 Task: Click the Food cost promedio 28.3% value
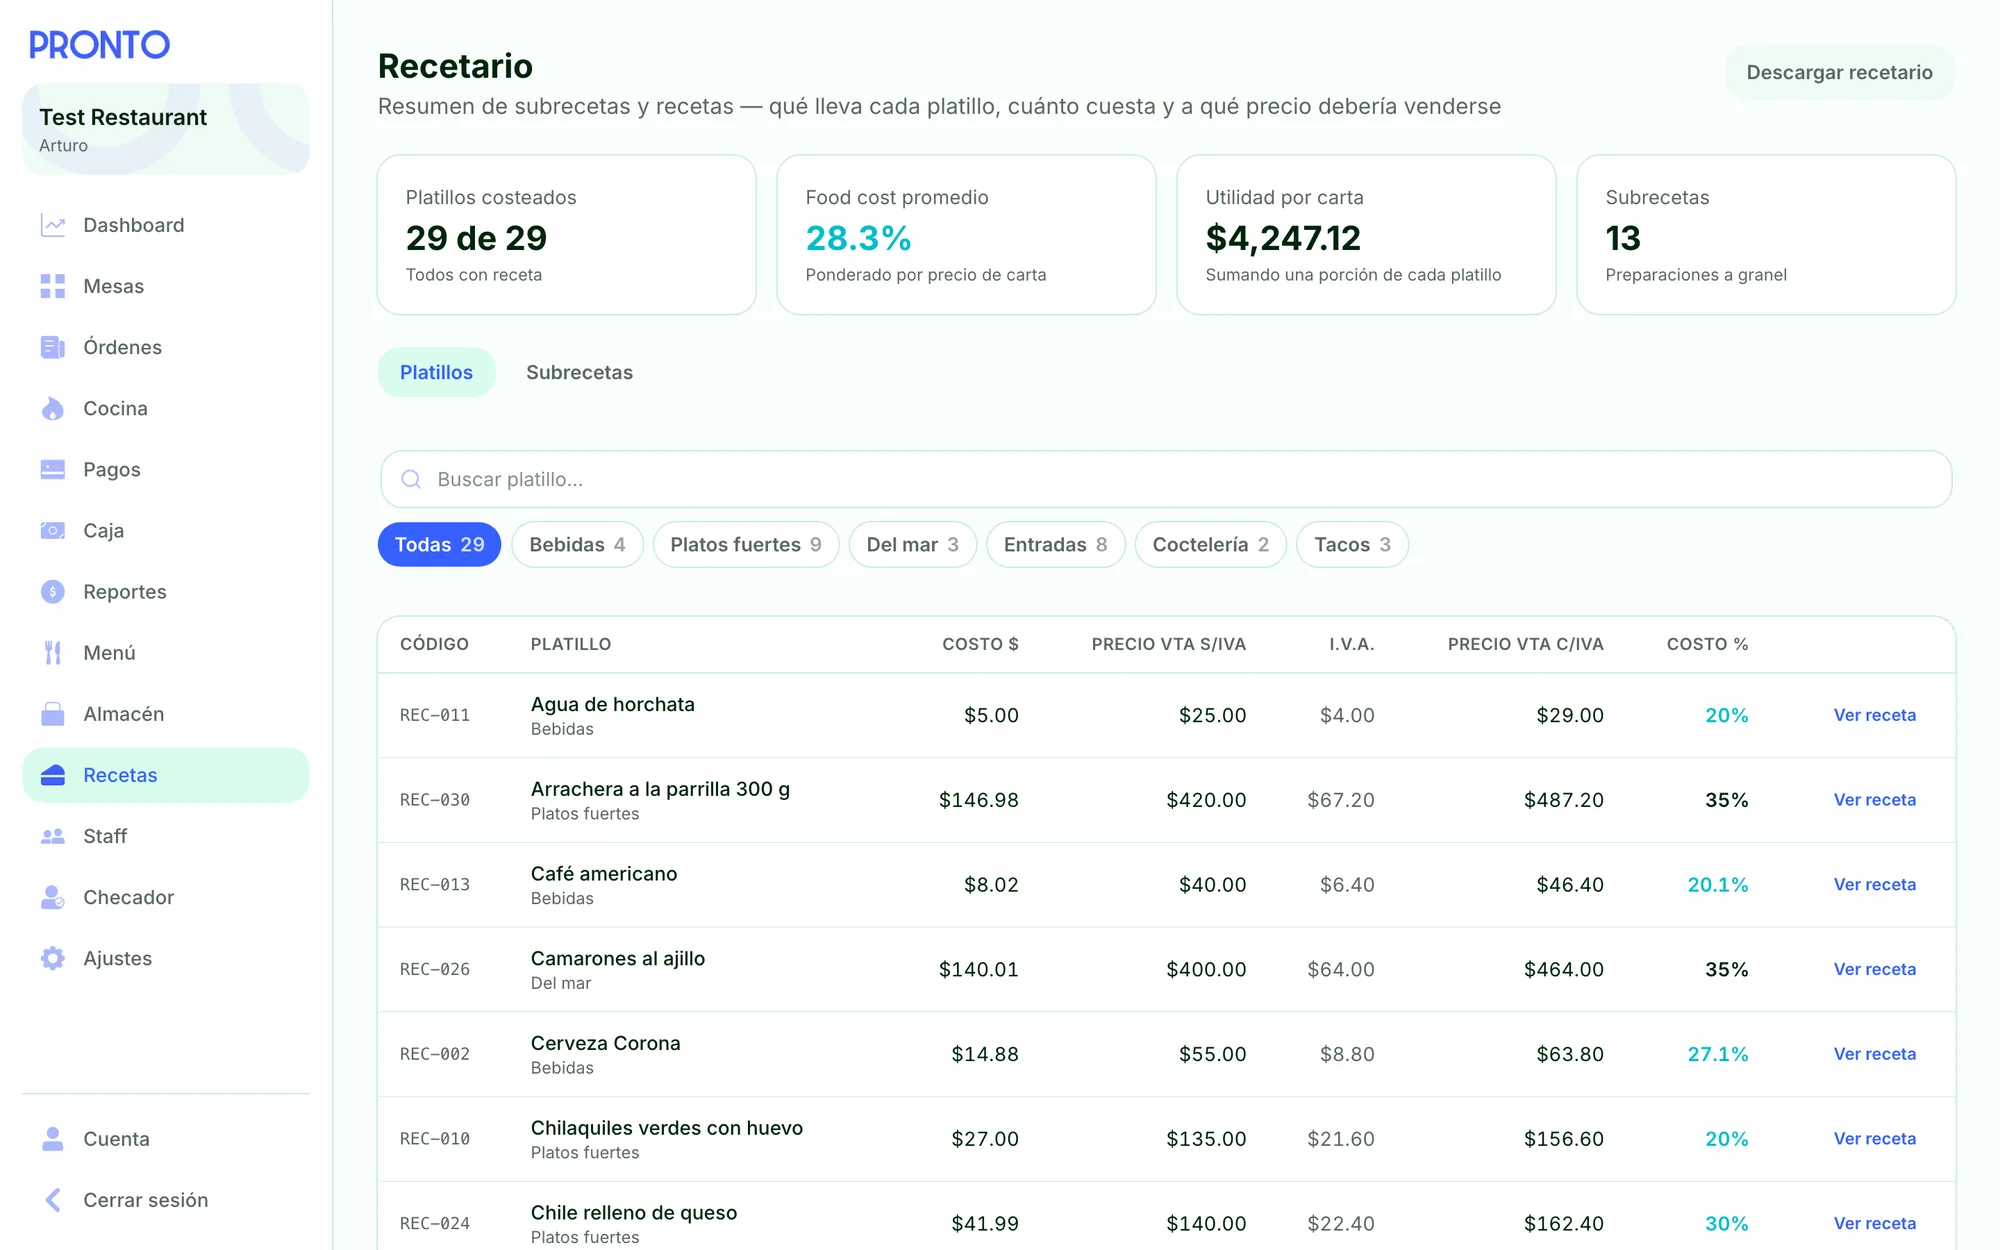click(x=858, y=238)
